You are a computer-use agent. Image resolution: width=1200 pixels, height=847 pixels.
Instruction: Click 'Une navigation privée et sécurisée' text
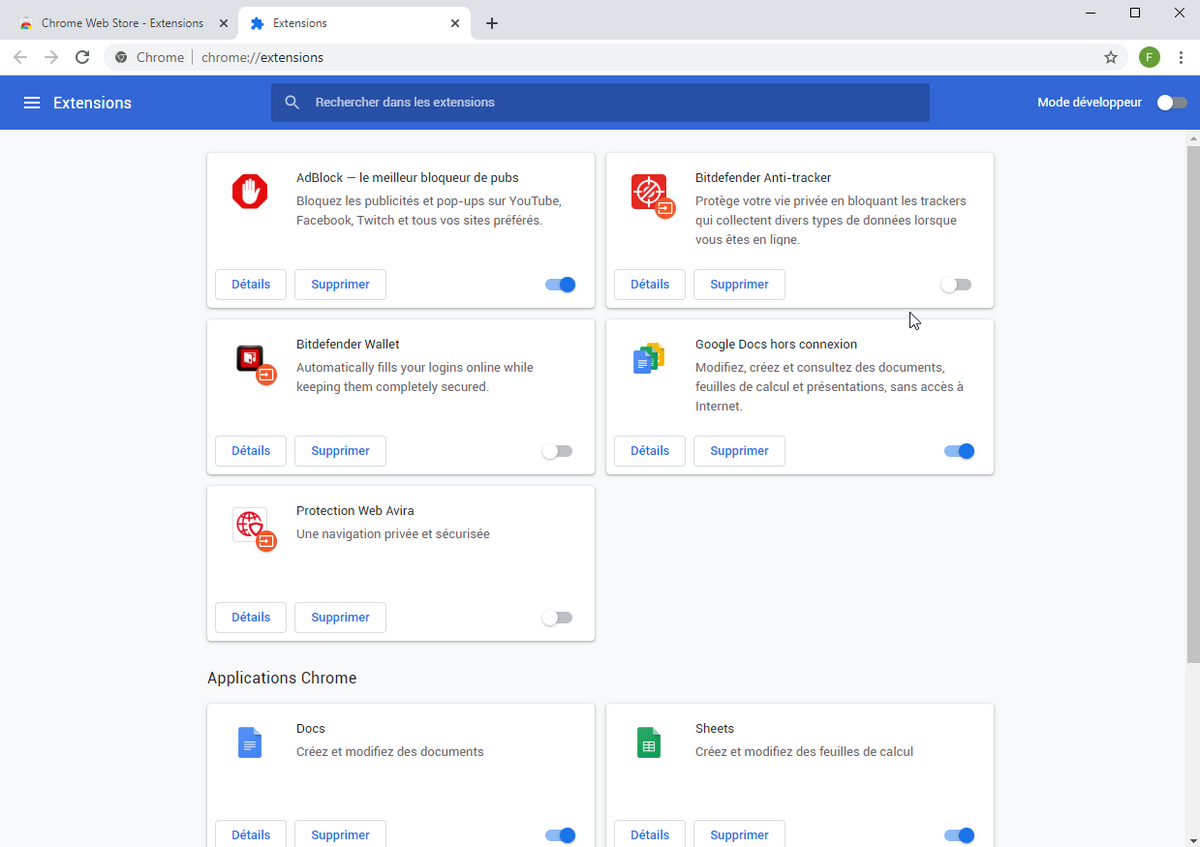(393, 534)
